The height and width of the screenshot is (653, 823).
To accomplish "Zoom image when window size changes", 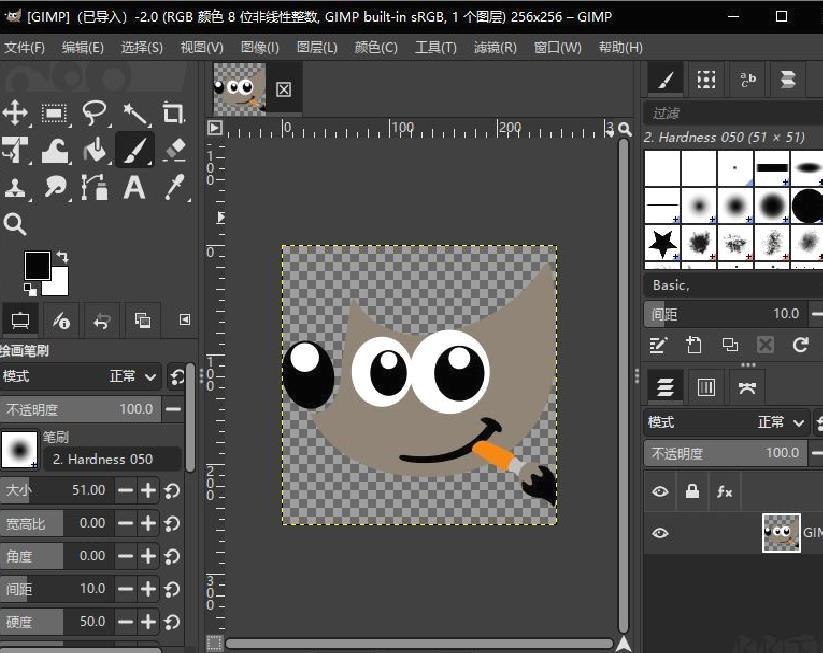I will pyautogui.click(x=624, y=129).
